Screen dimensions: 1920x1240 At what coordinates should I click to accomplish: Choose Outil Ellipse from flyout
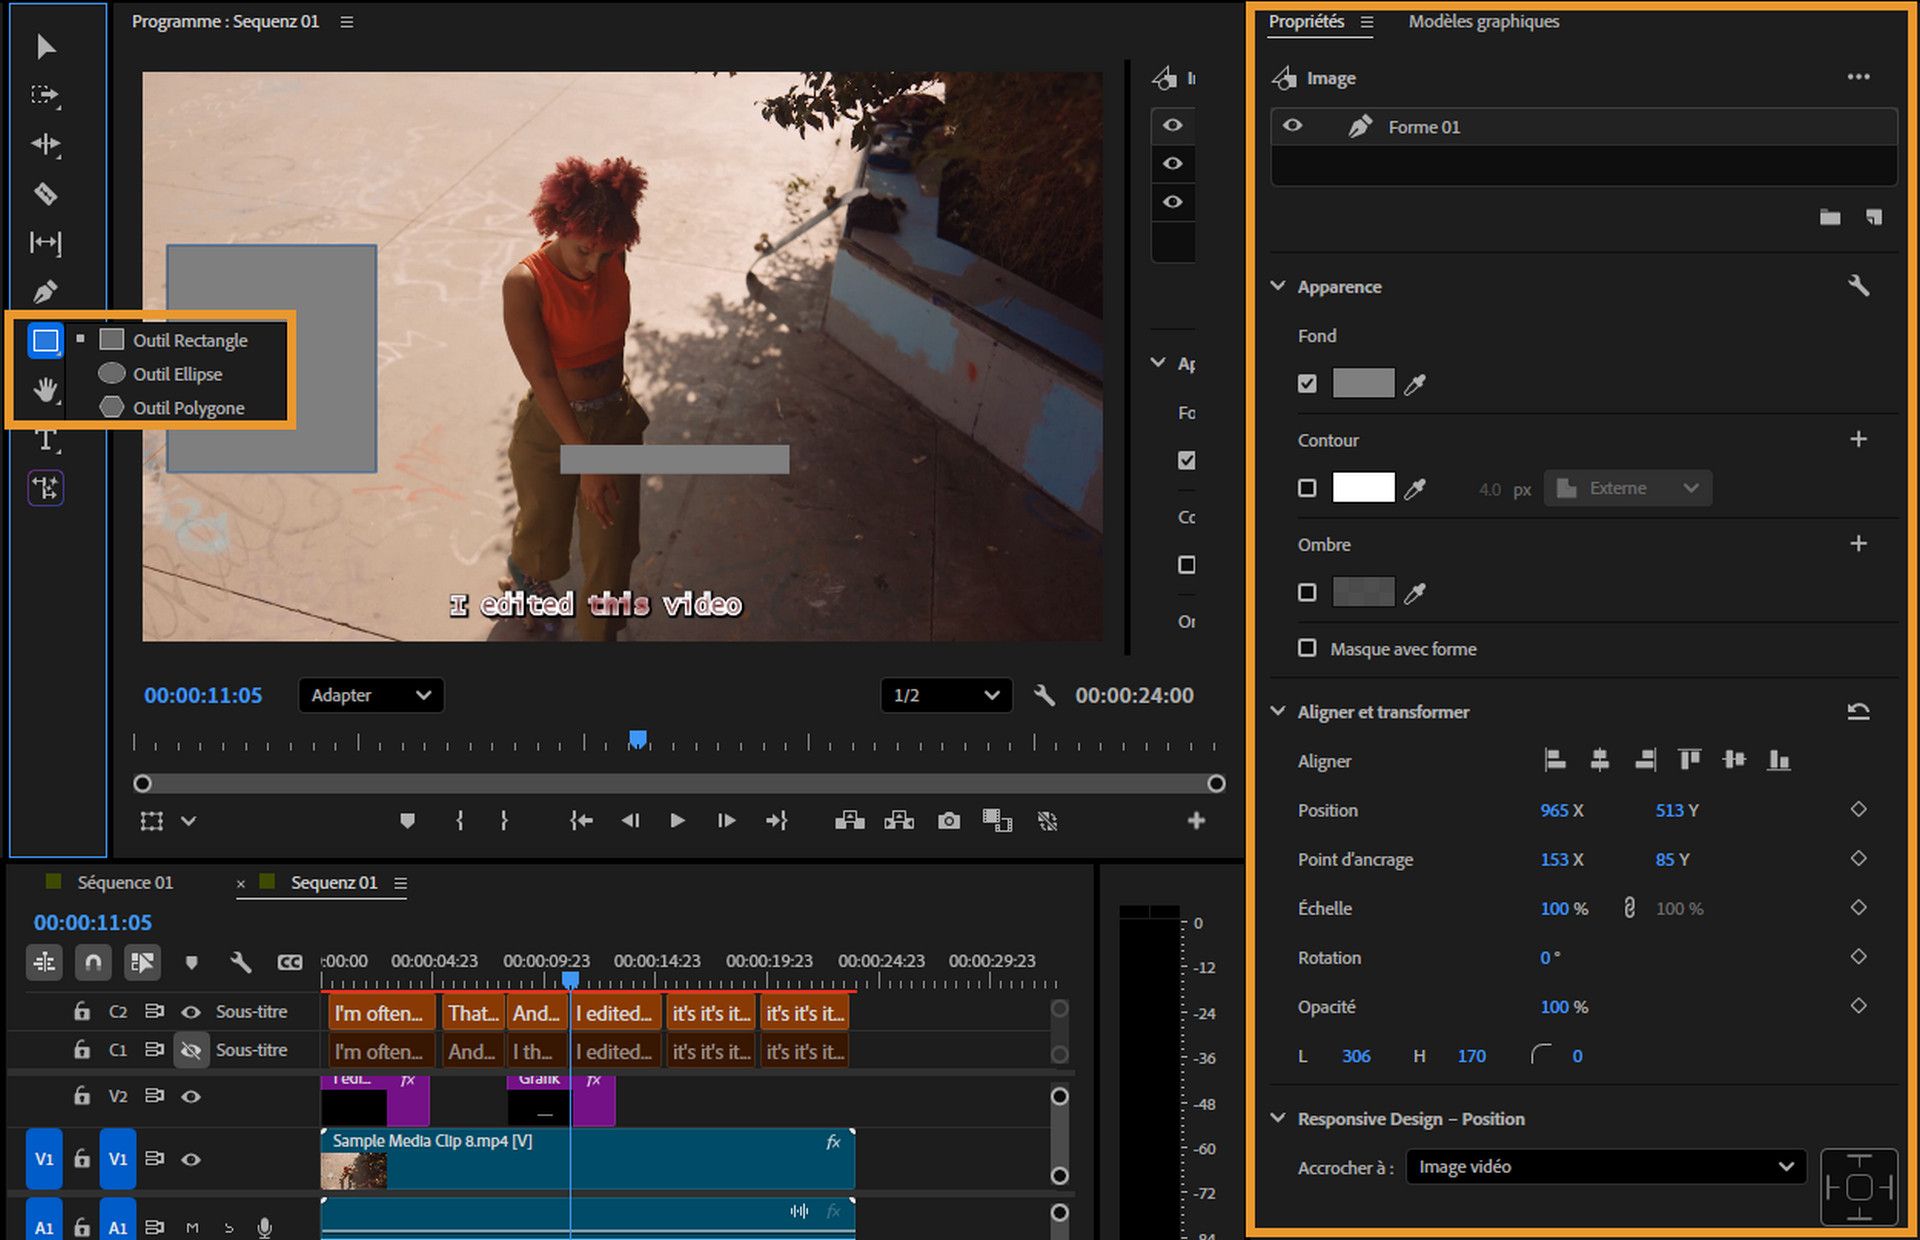[177, 374]
